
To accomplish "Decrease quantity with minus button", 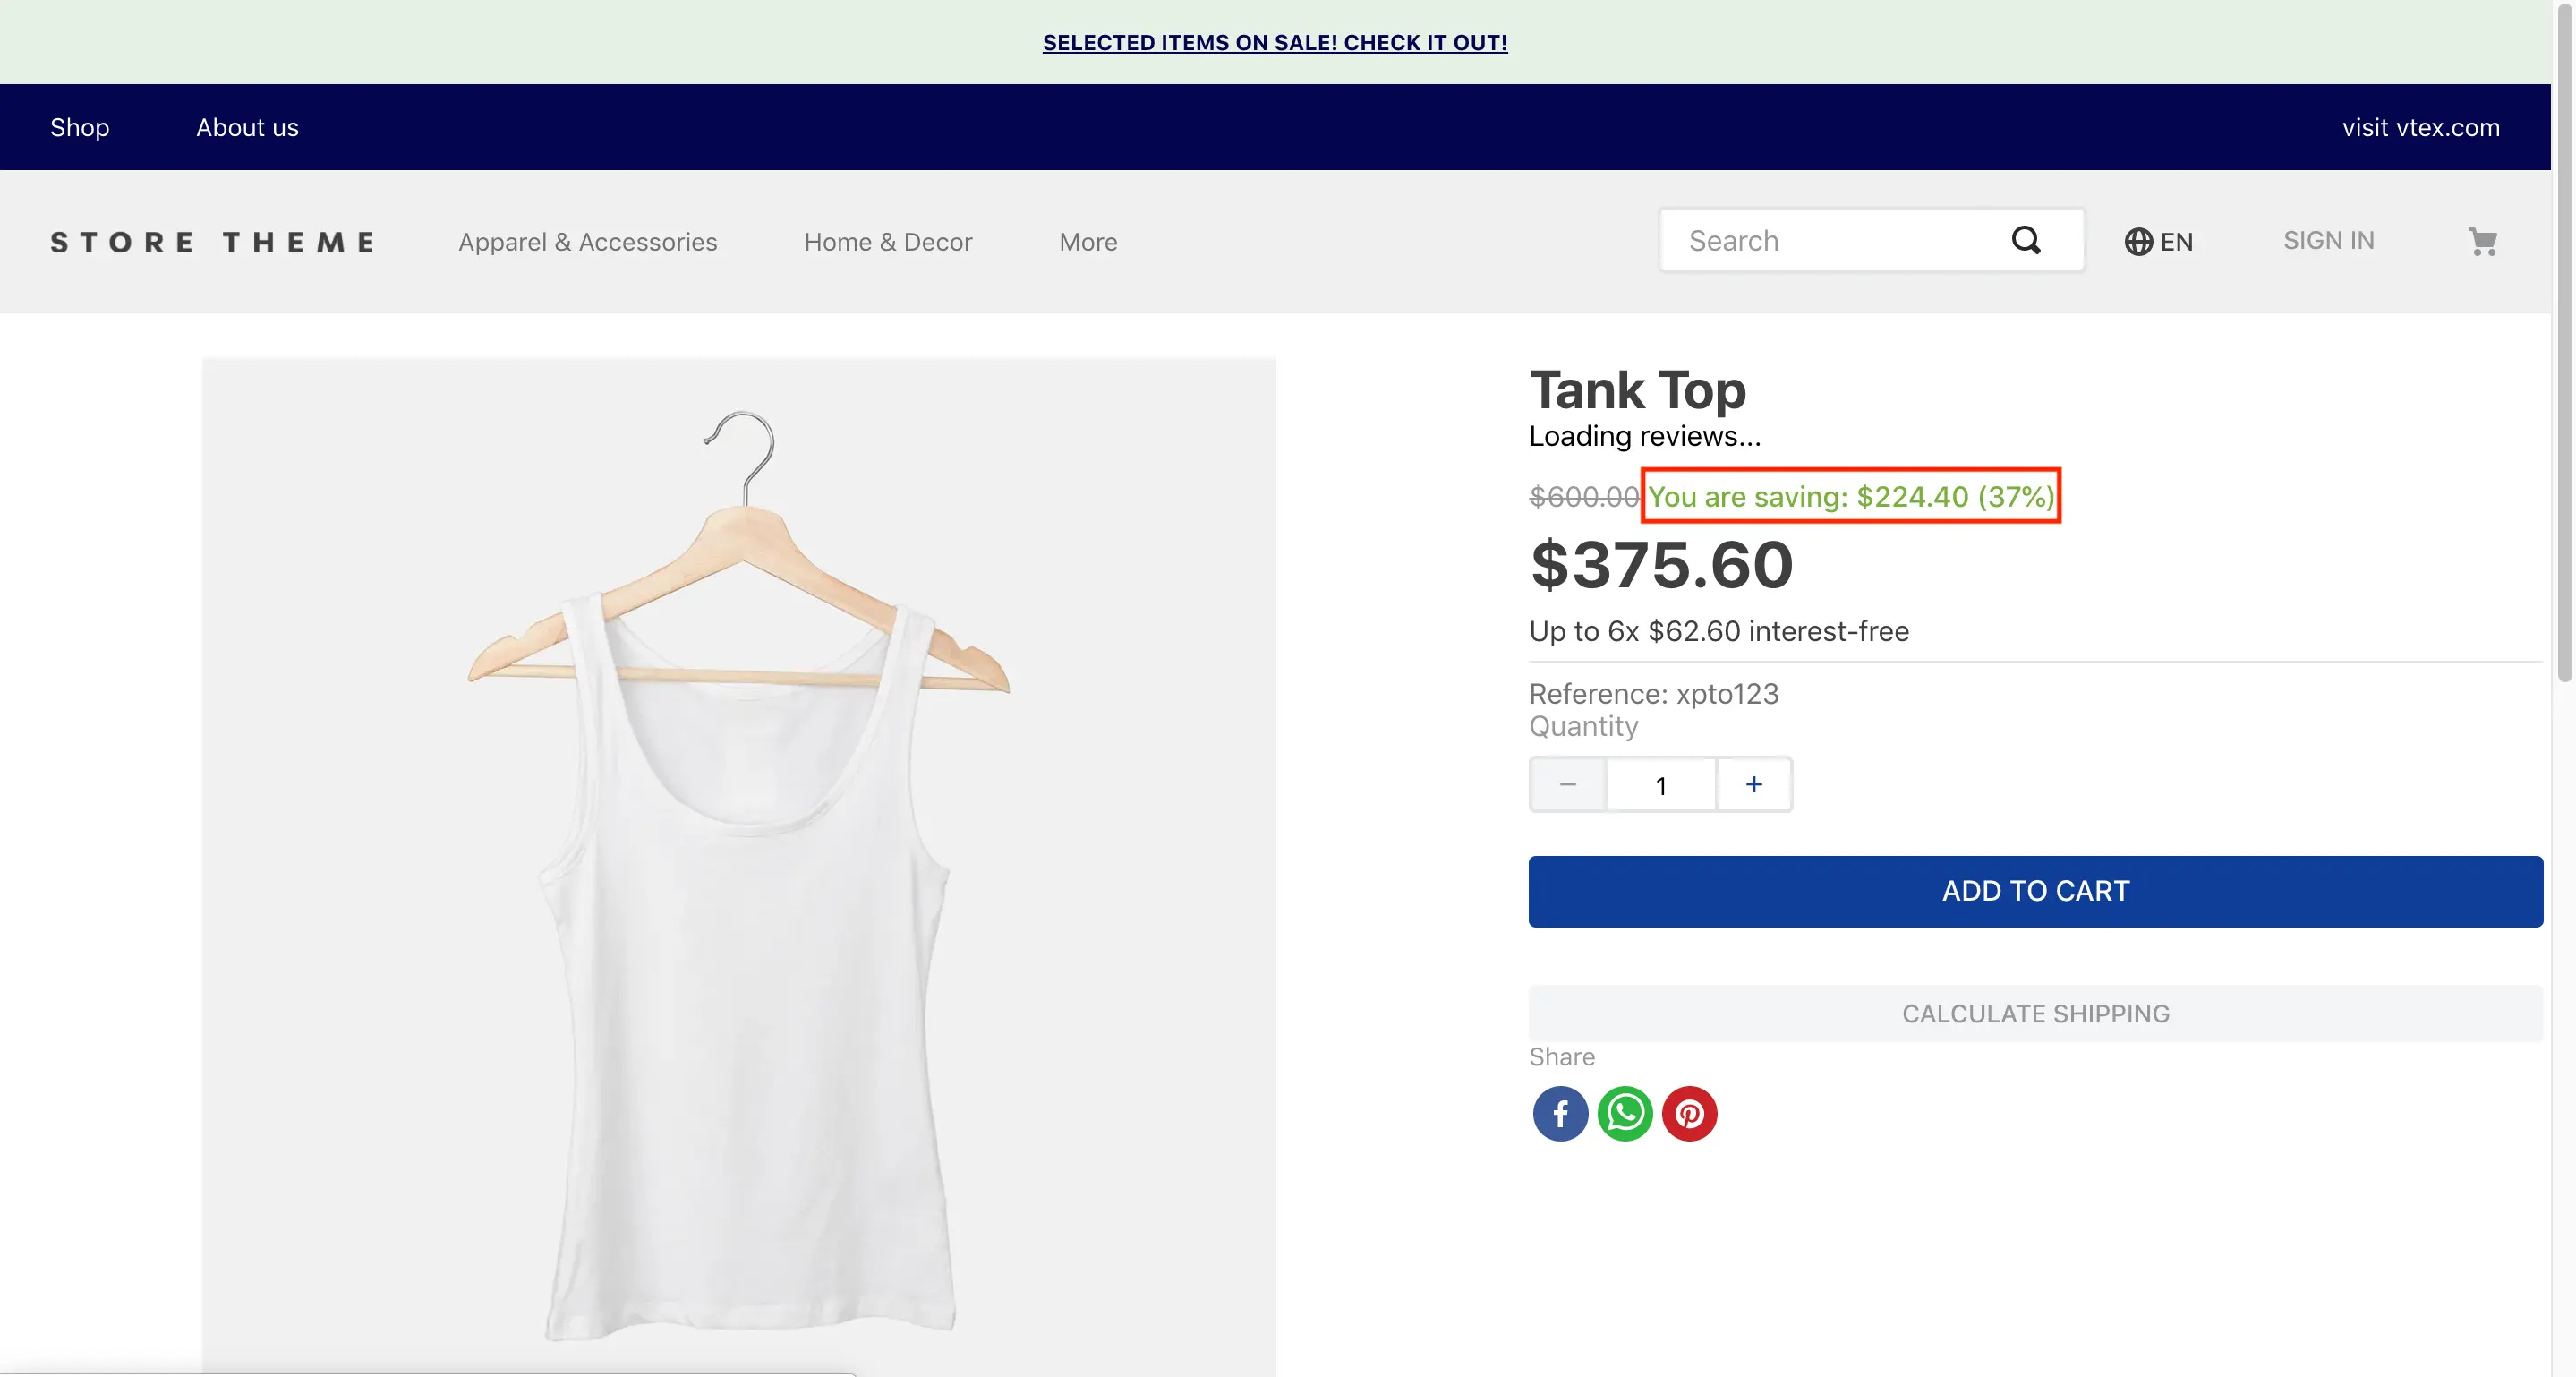I will (x=1568, y=785).
